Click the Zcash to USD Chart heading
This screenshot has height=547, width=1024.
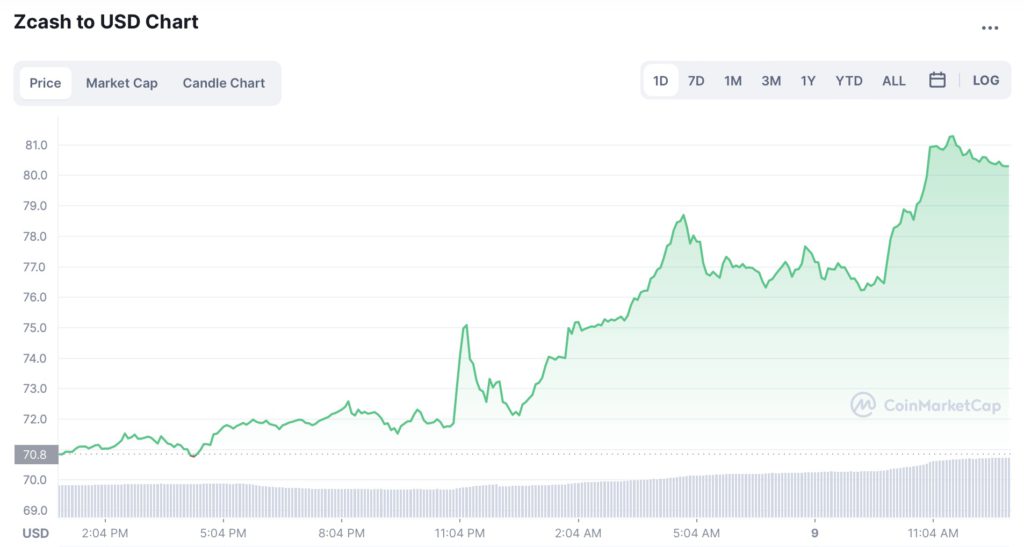tap(106, 22)
